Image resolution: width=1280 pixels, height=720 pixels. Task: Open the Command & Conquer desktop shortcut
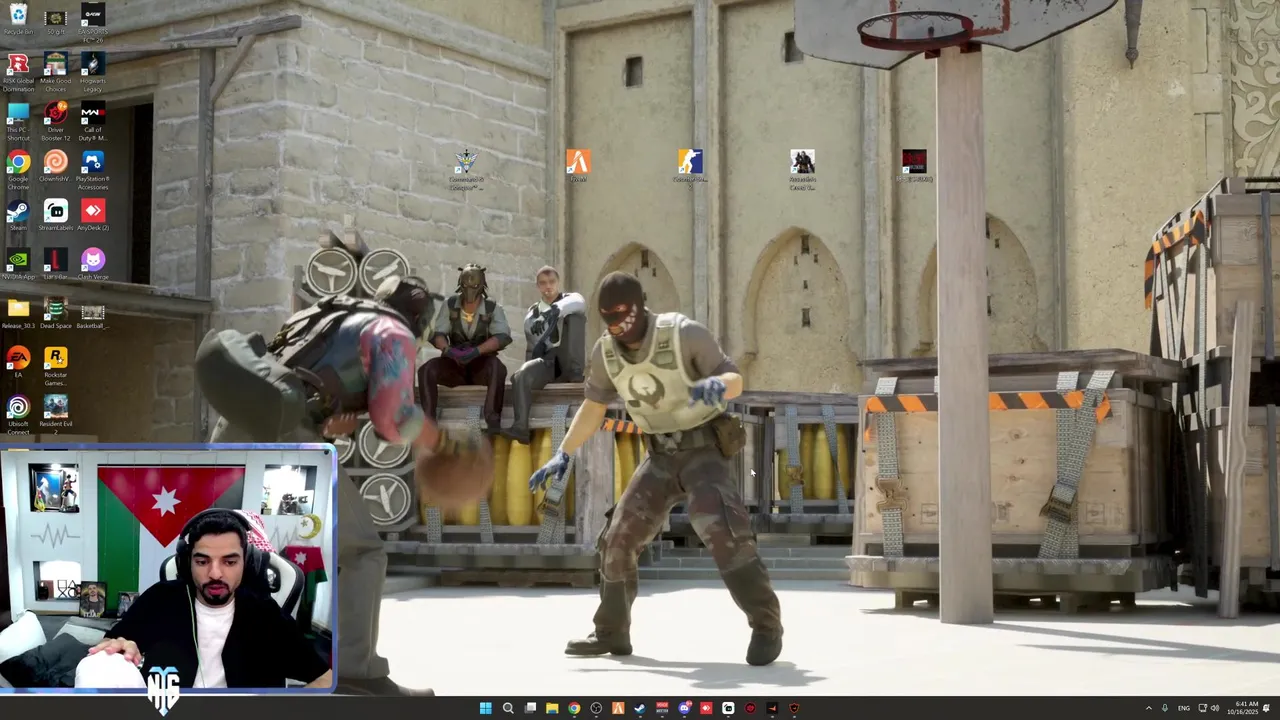pyautogui.click(x=466, y=169)
